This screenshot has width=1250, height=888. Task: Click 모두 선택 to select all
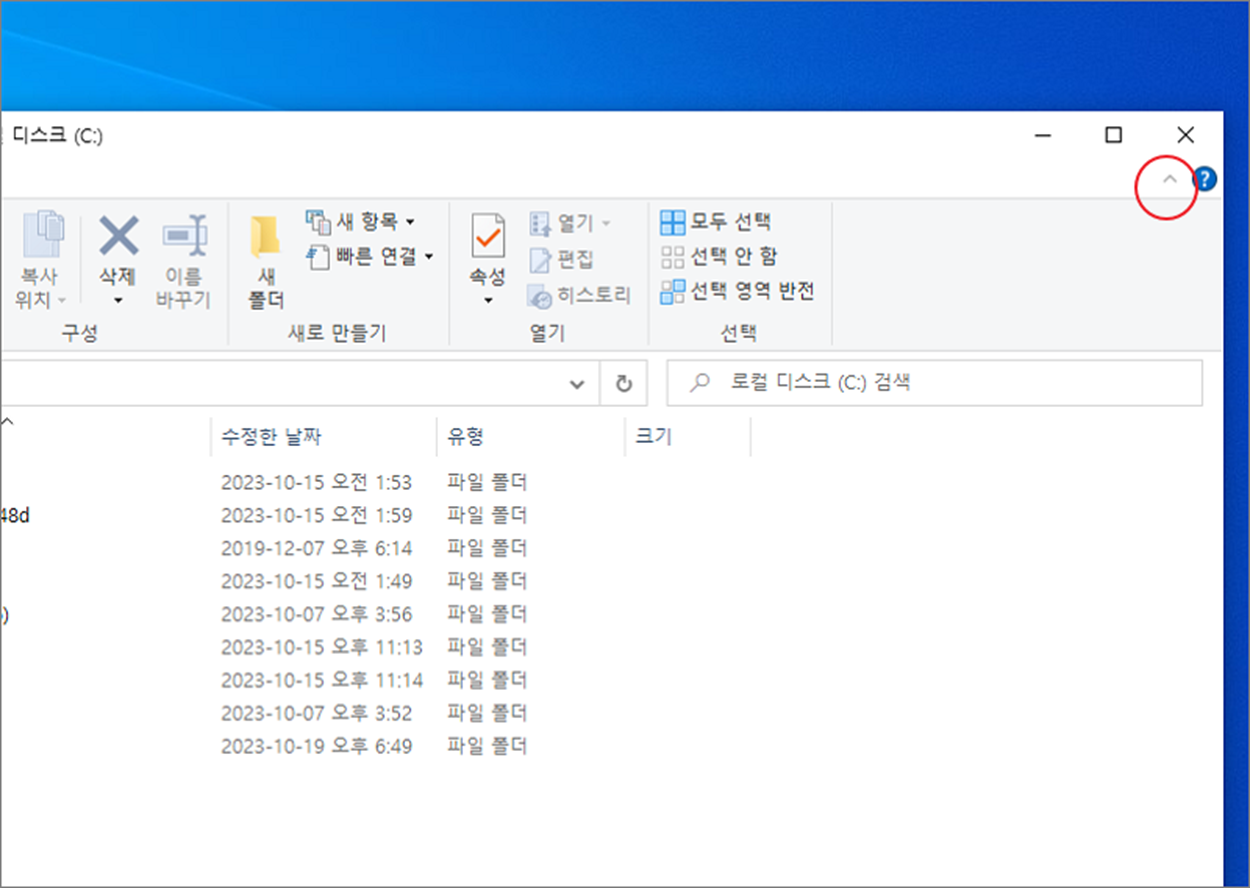(x=716, y=221)
